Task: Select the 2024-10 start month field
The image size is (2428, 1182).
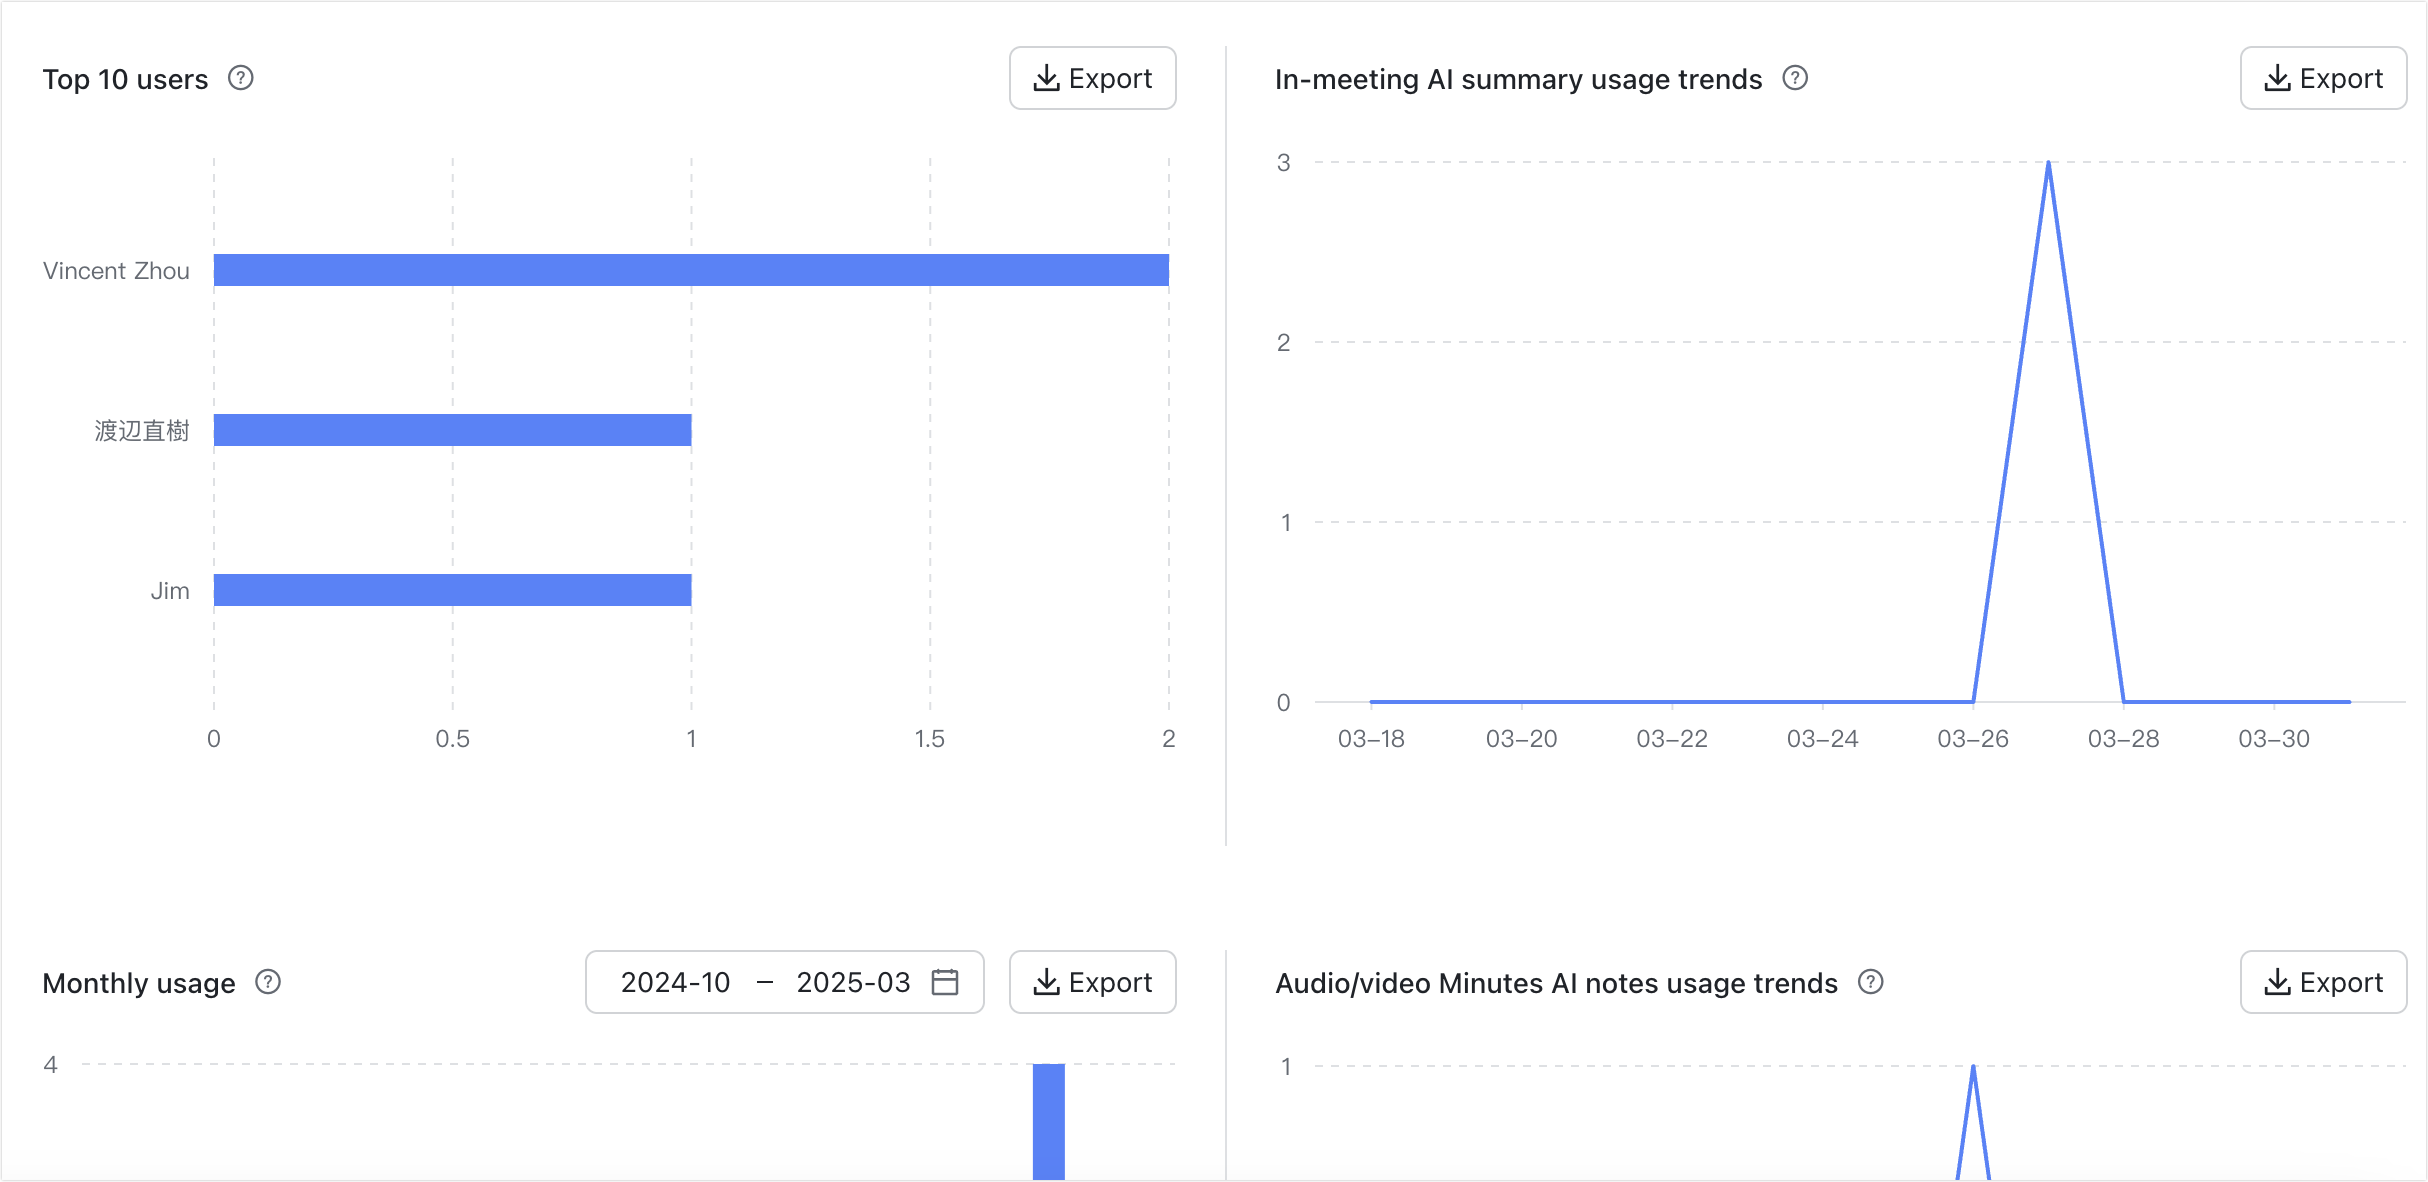Action: (x=676, y=982)
